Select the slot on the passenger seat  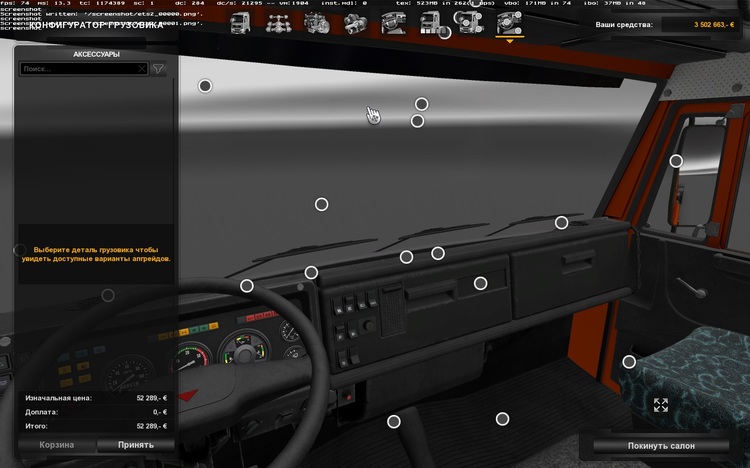pos(629,362)
